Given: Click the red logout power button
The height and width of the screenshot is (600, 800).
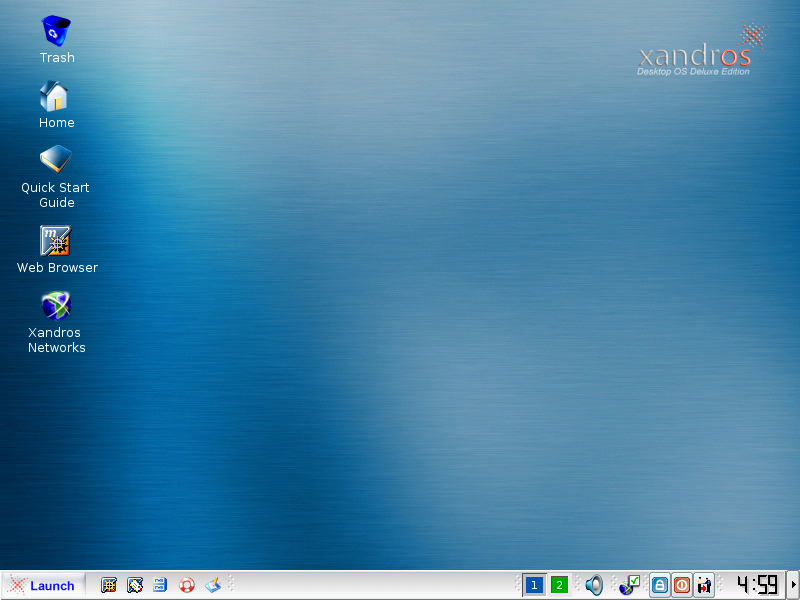Looking at the screenshot, I should coord(682,585).
